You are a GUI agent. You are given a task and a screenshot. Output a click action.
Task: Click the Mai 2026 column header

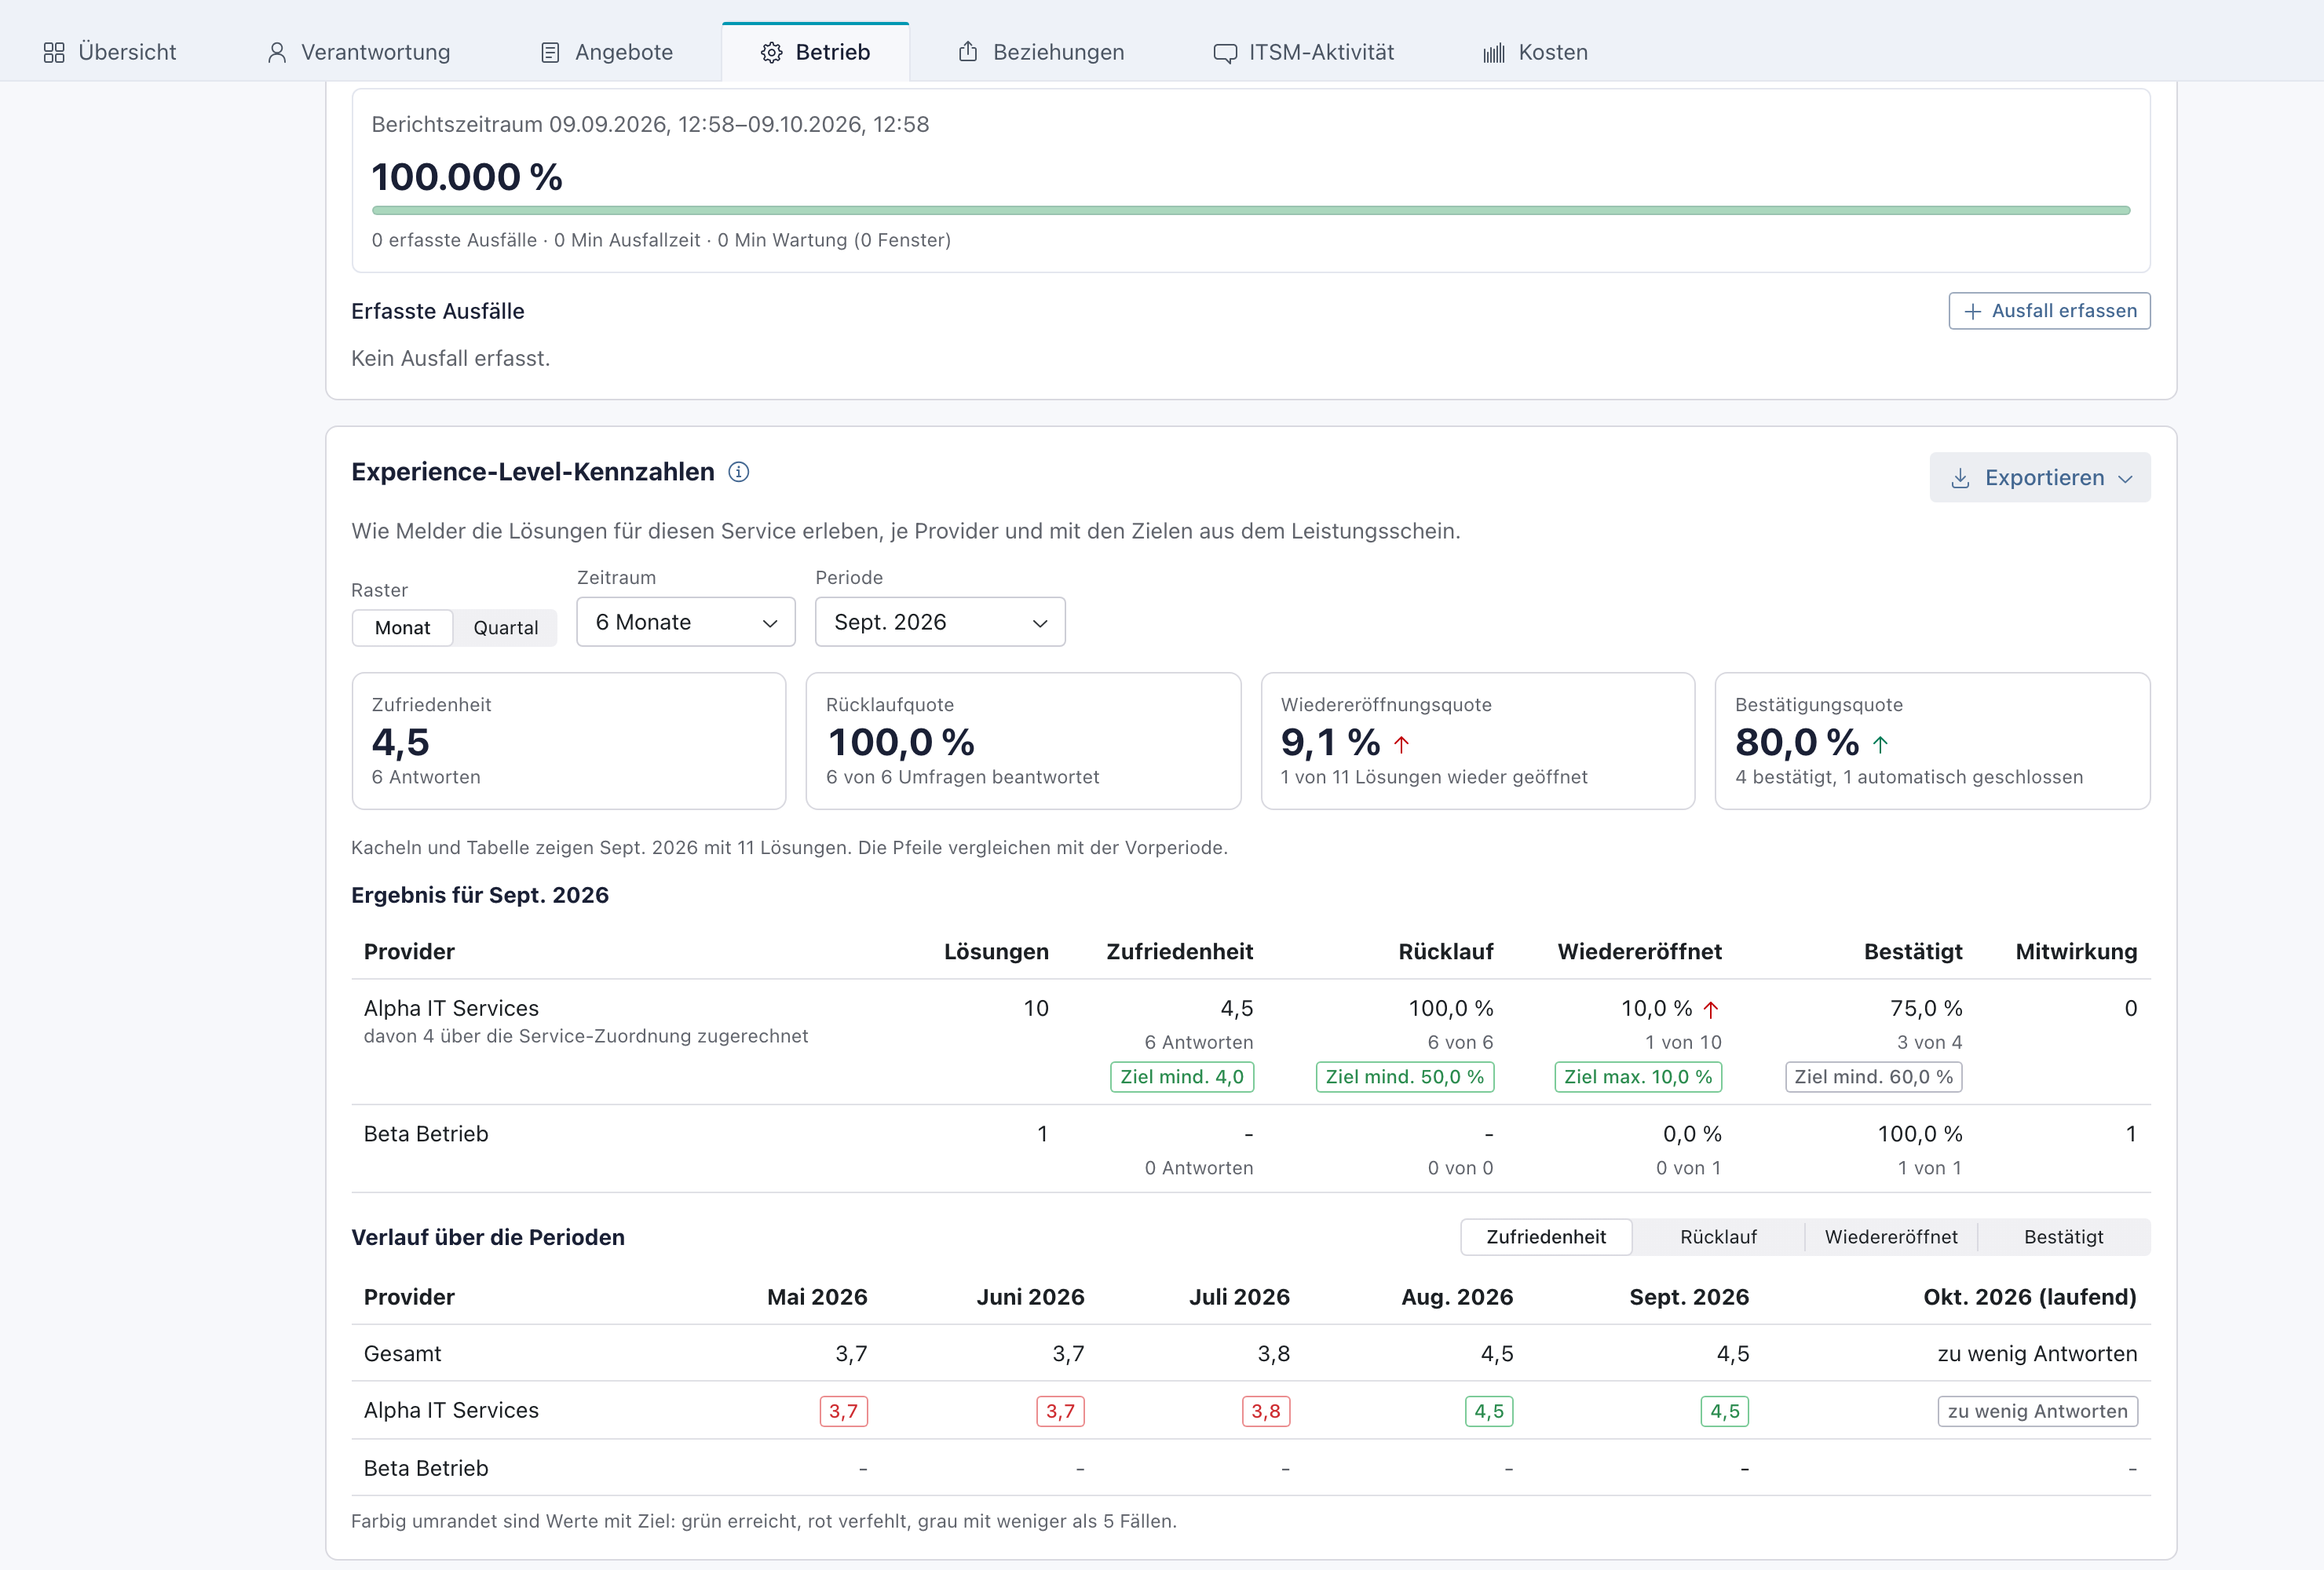point(817,1297)
